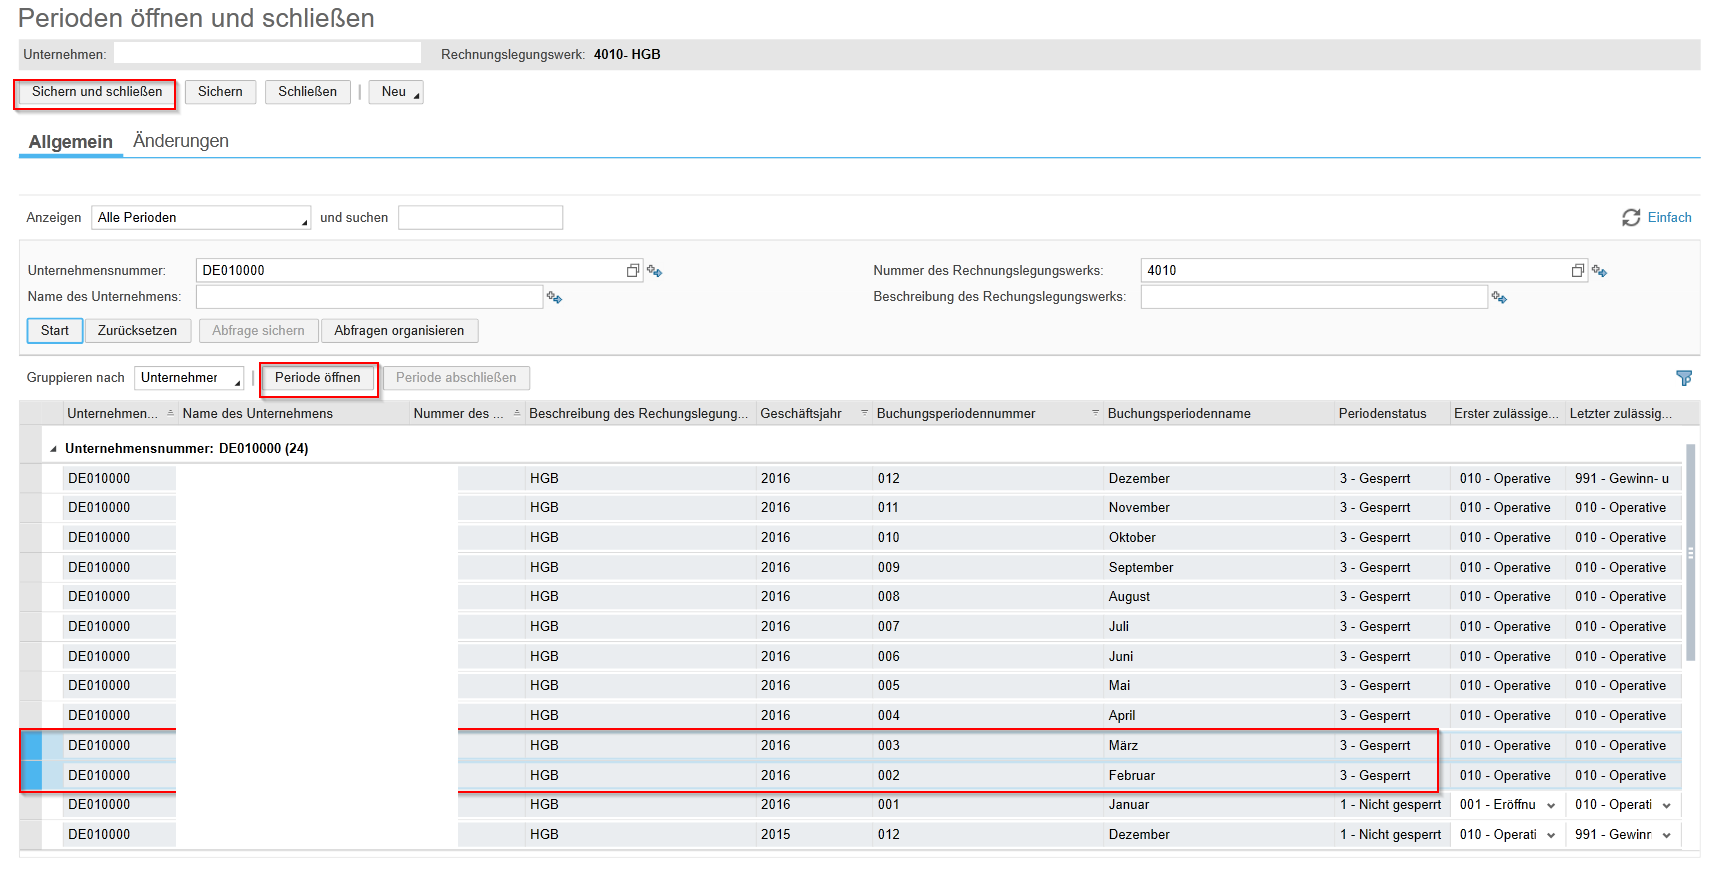Click the Name des Unternehmens column header
This screenshot has height=875, width=1715.
click(x=293, y=413)
